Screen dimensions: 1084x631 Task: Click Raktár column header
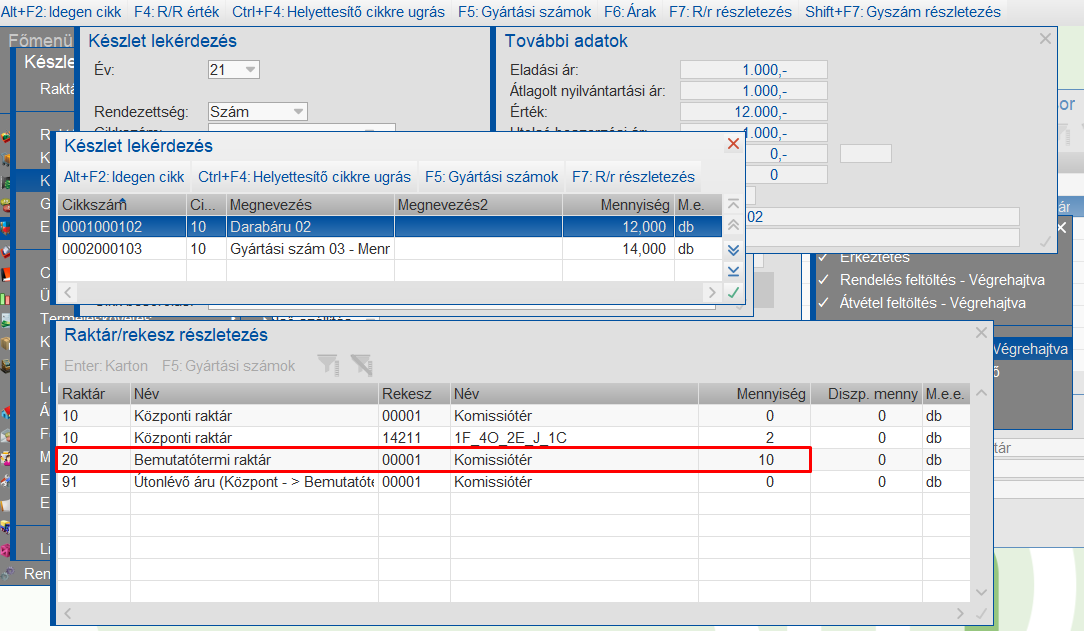pyautogui.click(x=94, y=394)
